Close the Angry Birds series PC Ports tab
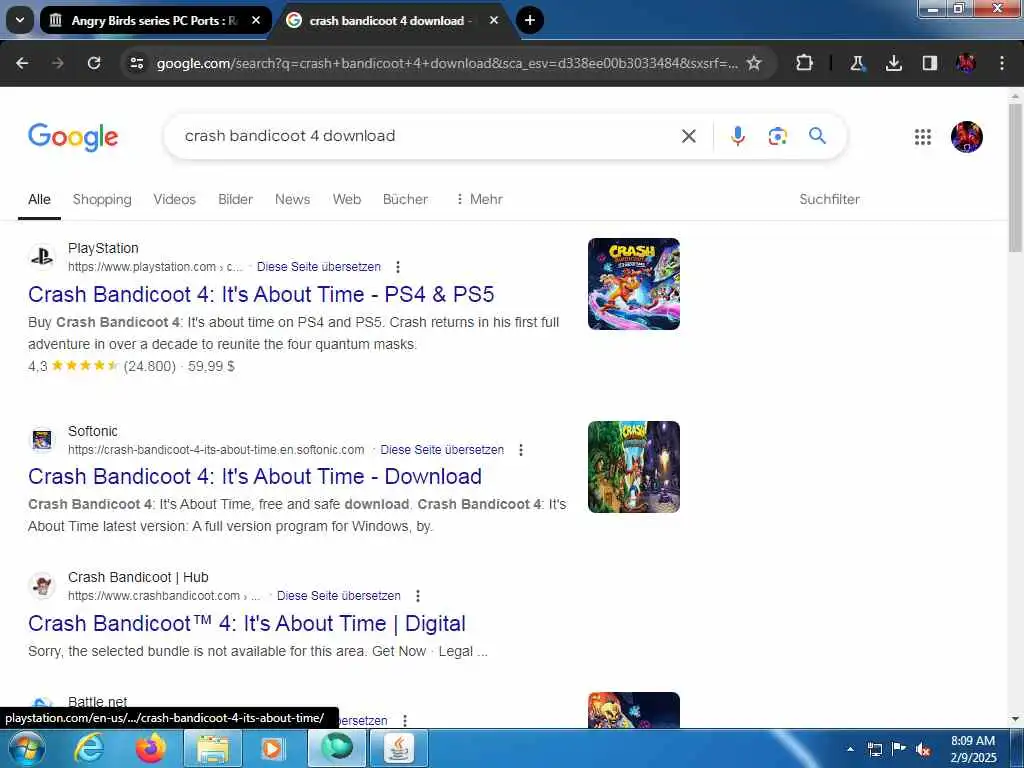 point(256,20)
